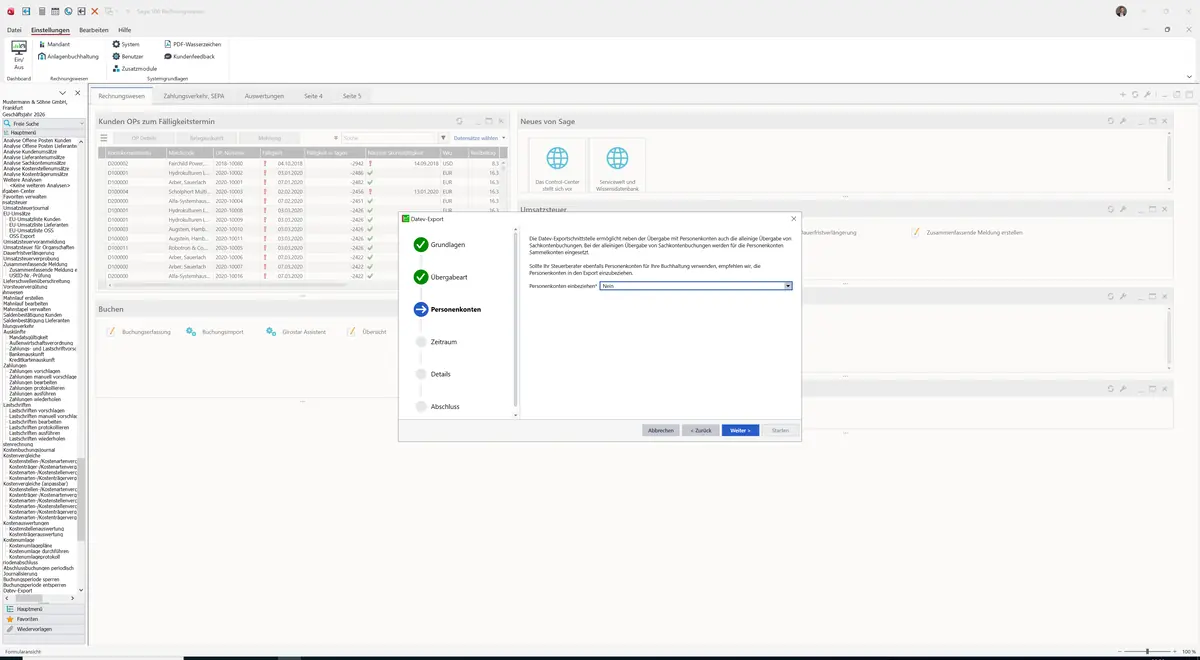
Task: Open the Datensätze wählen dropdown
Action: 480,138
